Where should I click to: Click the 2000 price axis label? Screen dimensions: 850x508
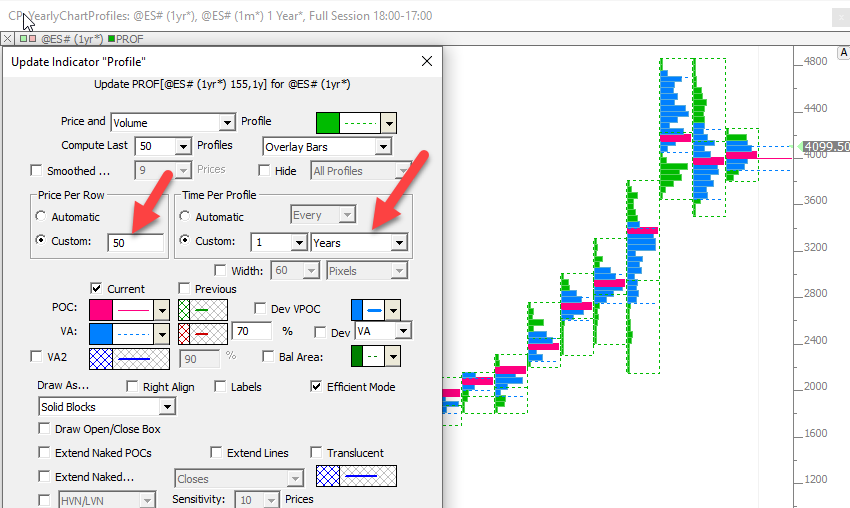pyautogui.click(x=816, y=386)
